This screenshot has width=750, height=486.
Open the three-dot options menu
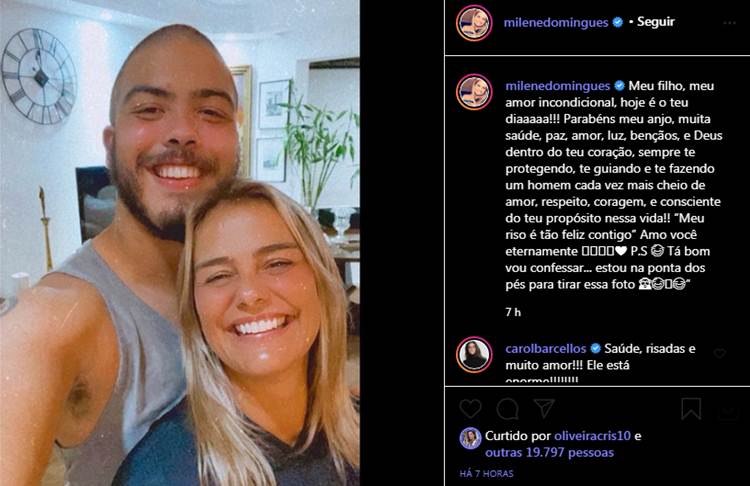point(729,23)
